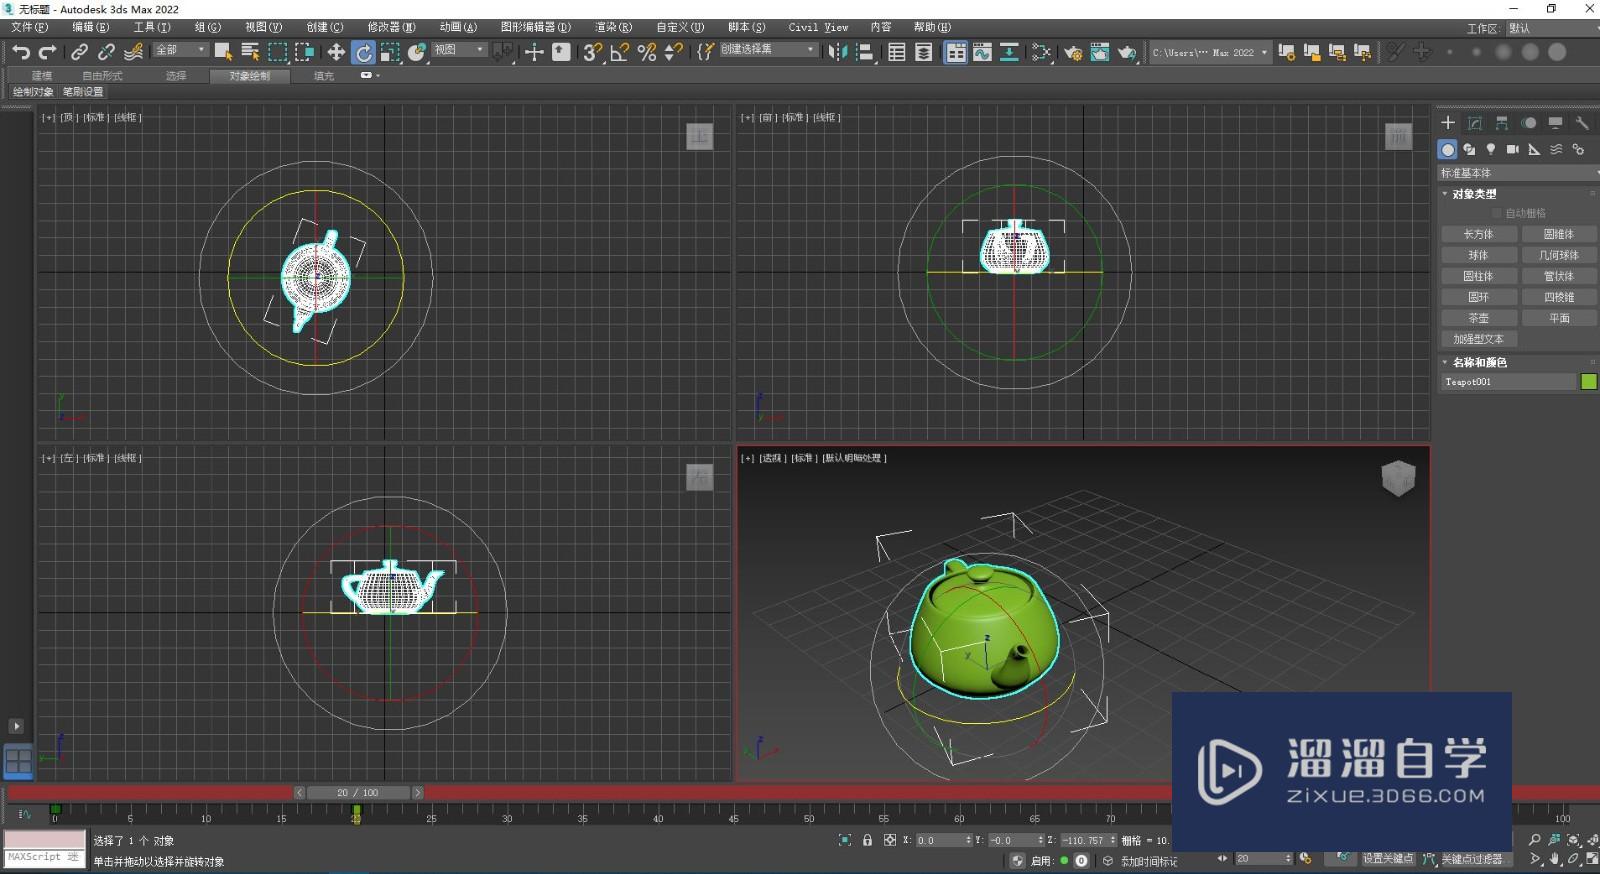Select the Unlink Selection tool
The height and width of the screenshot is (874, 1600).
click(x=106, y=52)
